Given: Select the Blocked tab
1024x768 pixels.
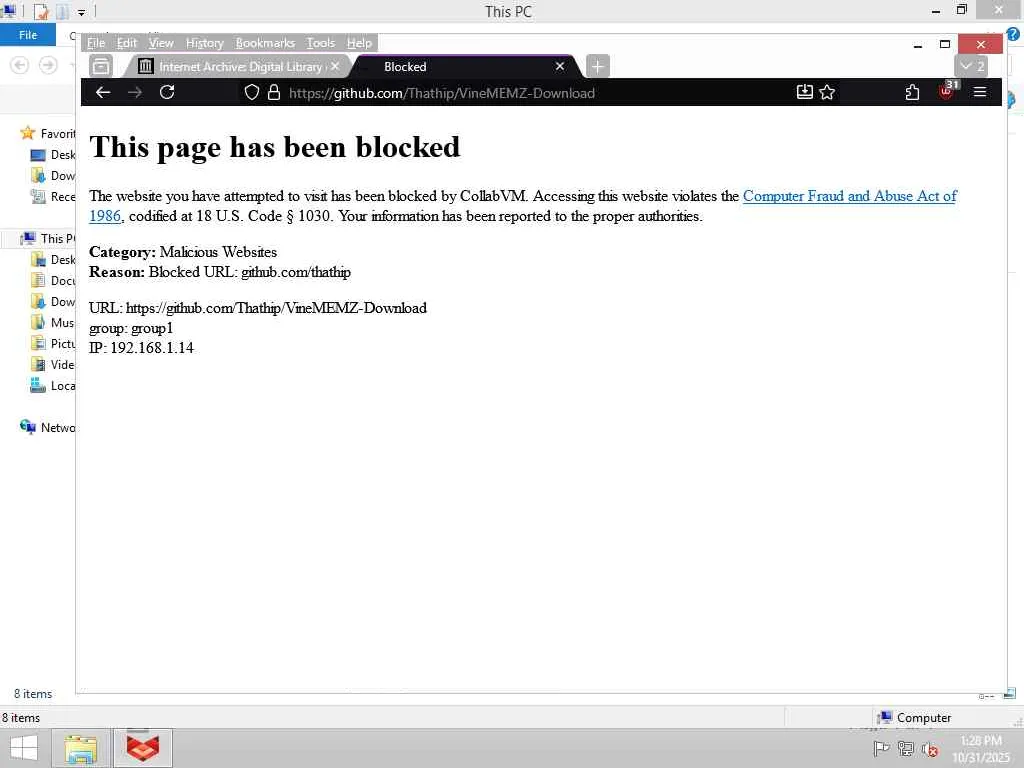Looking at the screenshot, I should pyautogui.click(x=466, y=67).
